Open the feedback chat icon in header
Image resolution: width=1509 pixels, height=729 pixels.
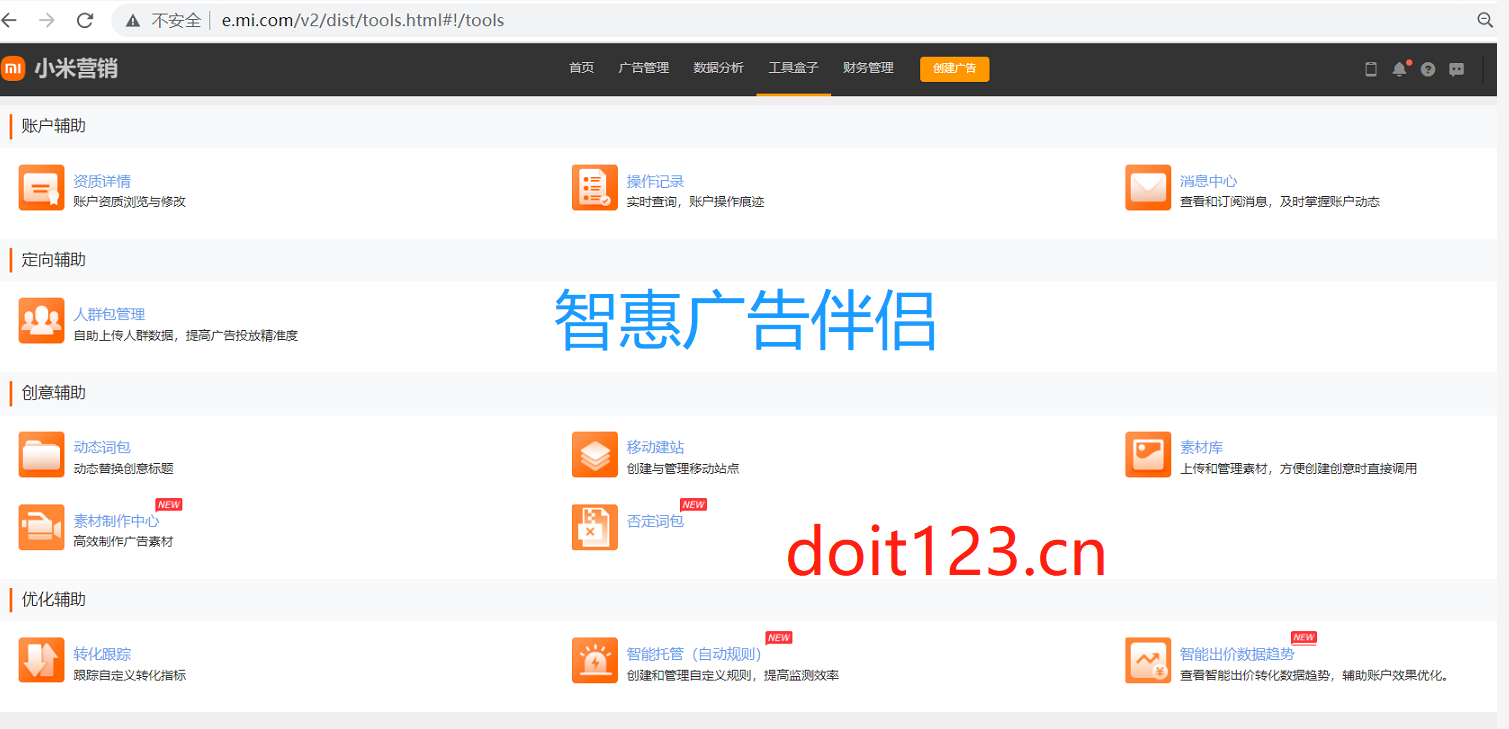(x=1457, y=69)
